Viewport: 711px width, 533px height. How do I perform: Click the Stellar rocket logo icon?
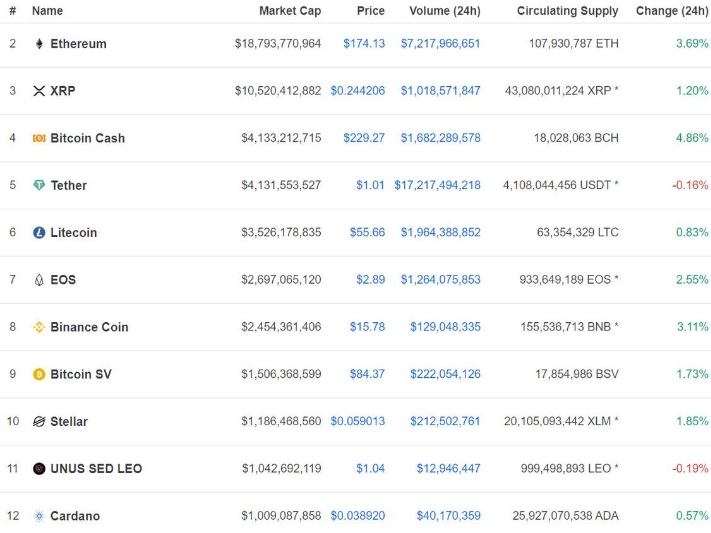click(39, 421)
